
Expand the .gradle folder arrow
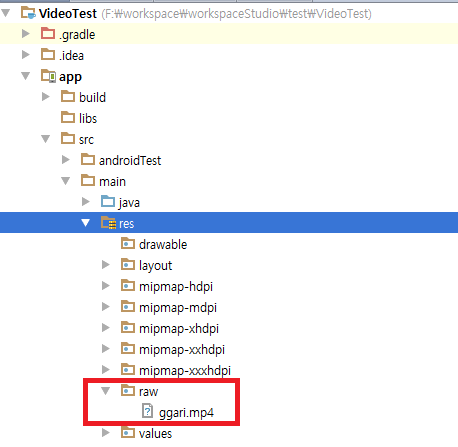tap(26, 34)
